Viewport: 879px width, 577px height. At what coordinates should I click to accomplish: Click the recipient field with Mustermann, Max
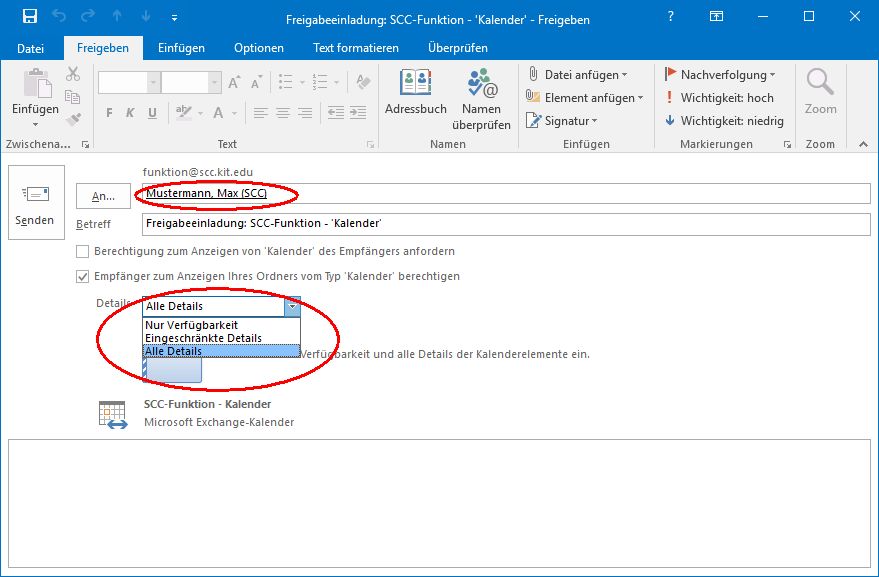pyautogui.click(x=506, y=194)
